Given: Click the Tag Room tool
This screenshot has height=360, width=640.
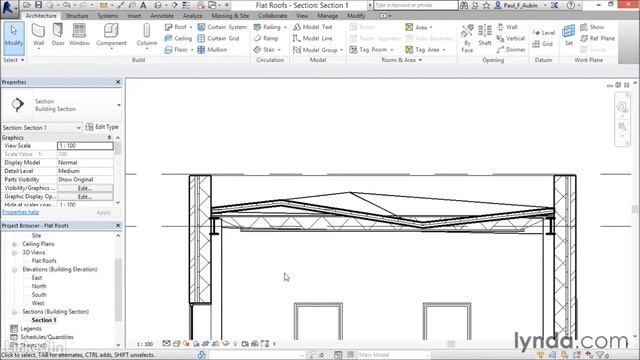Looking at the screenshot, I should (371, 50).
